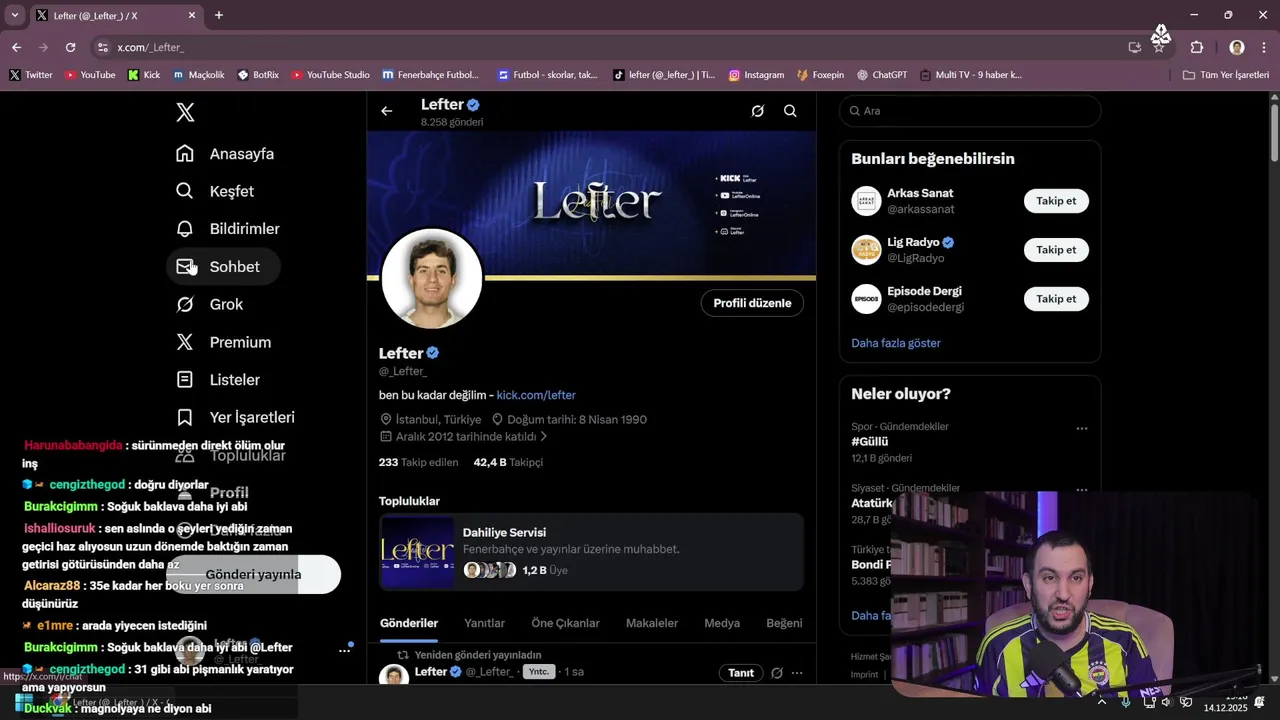Switch to Yanıtlar tab
The image size is (1280, 720).
coord(484,623)
